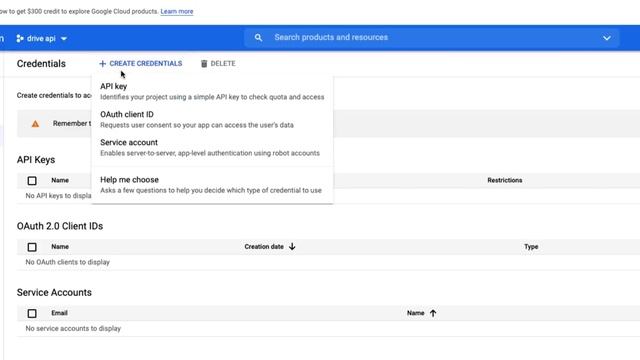Sort Service Accounts by Name arrow
Image resolution: width=640 pixels, height=360 pixels.
click(x=433, y=313)
